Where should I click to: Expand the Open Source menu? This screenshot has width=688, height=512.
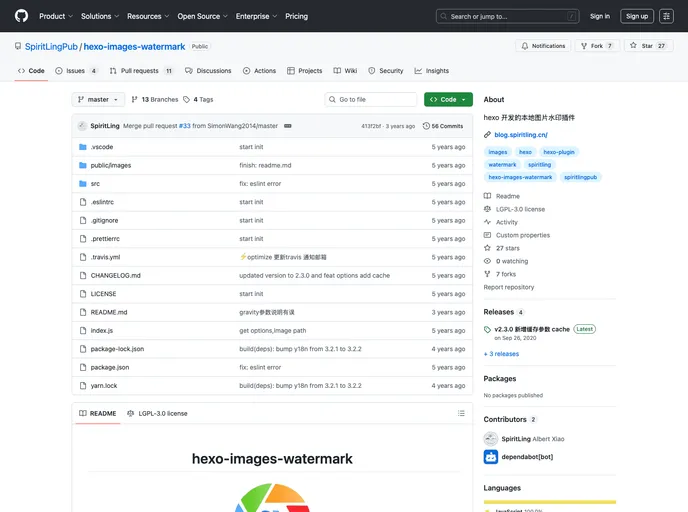(x=202, y=16)
